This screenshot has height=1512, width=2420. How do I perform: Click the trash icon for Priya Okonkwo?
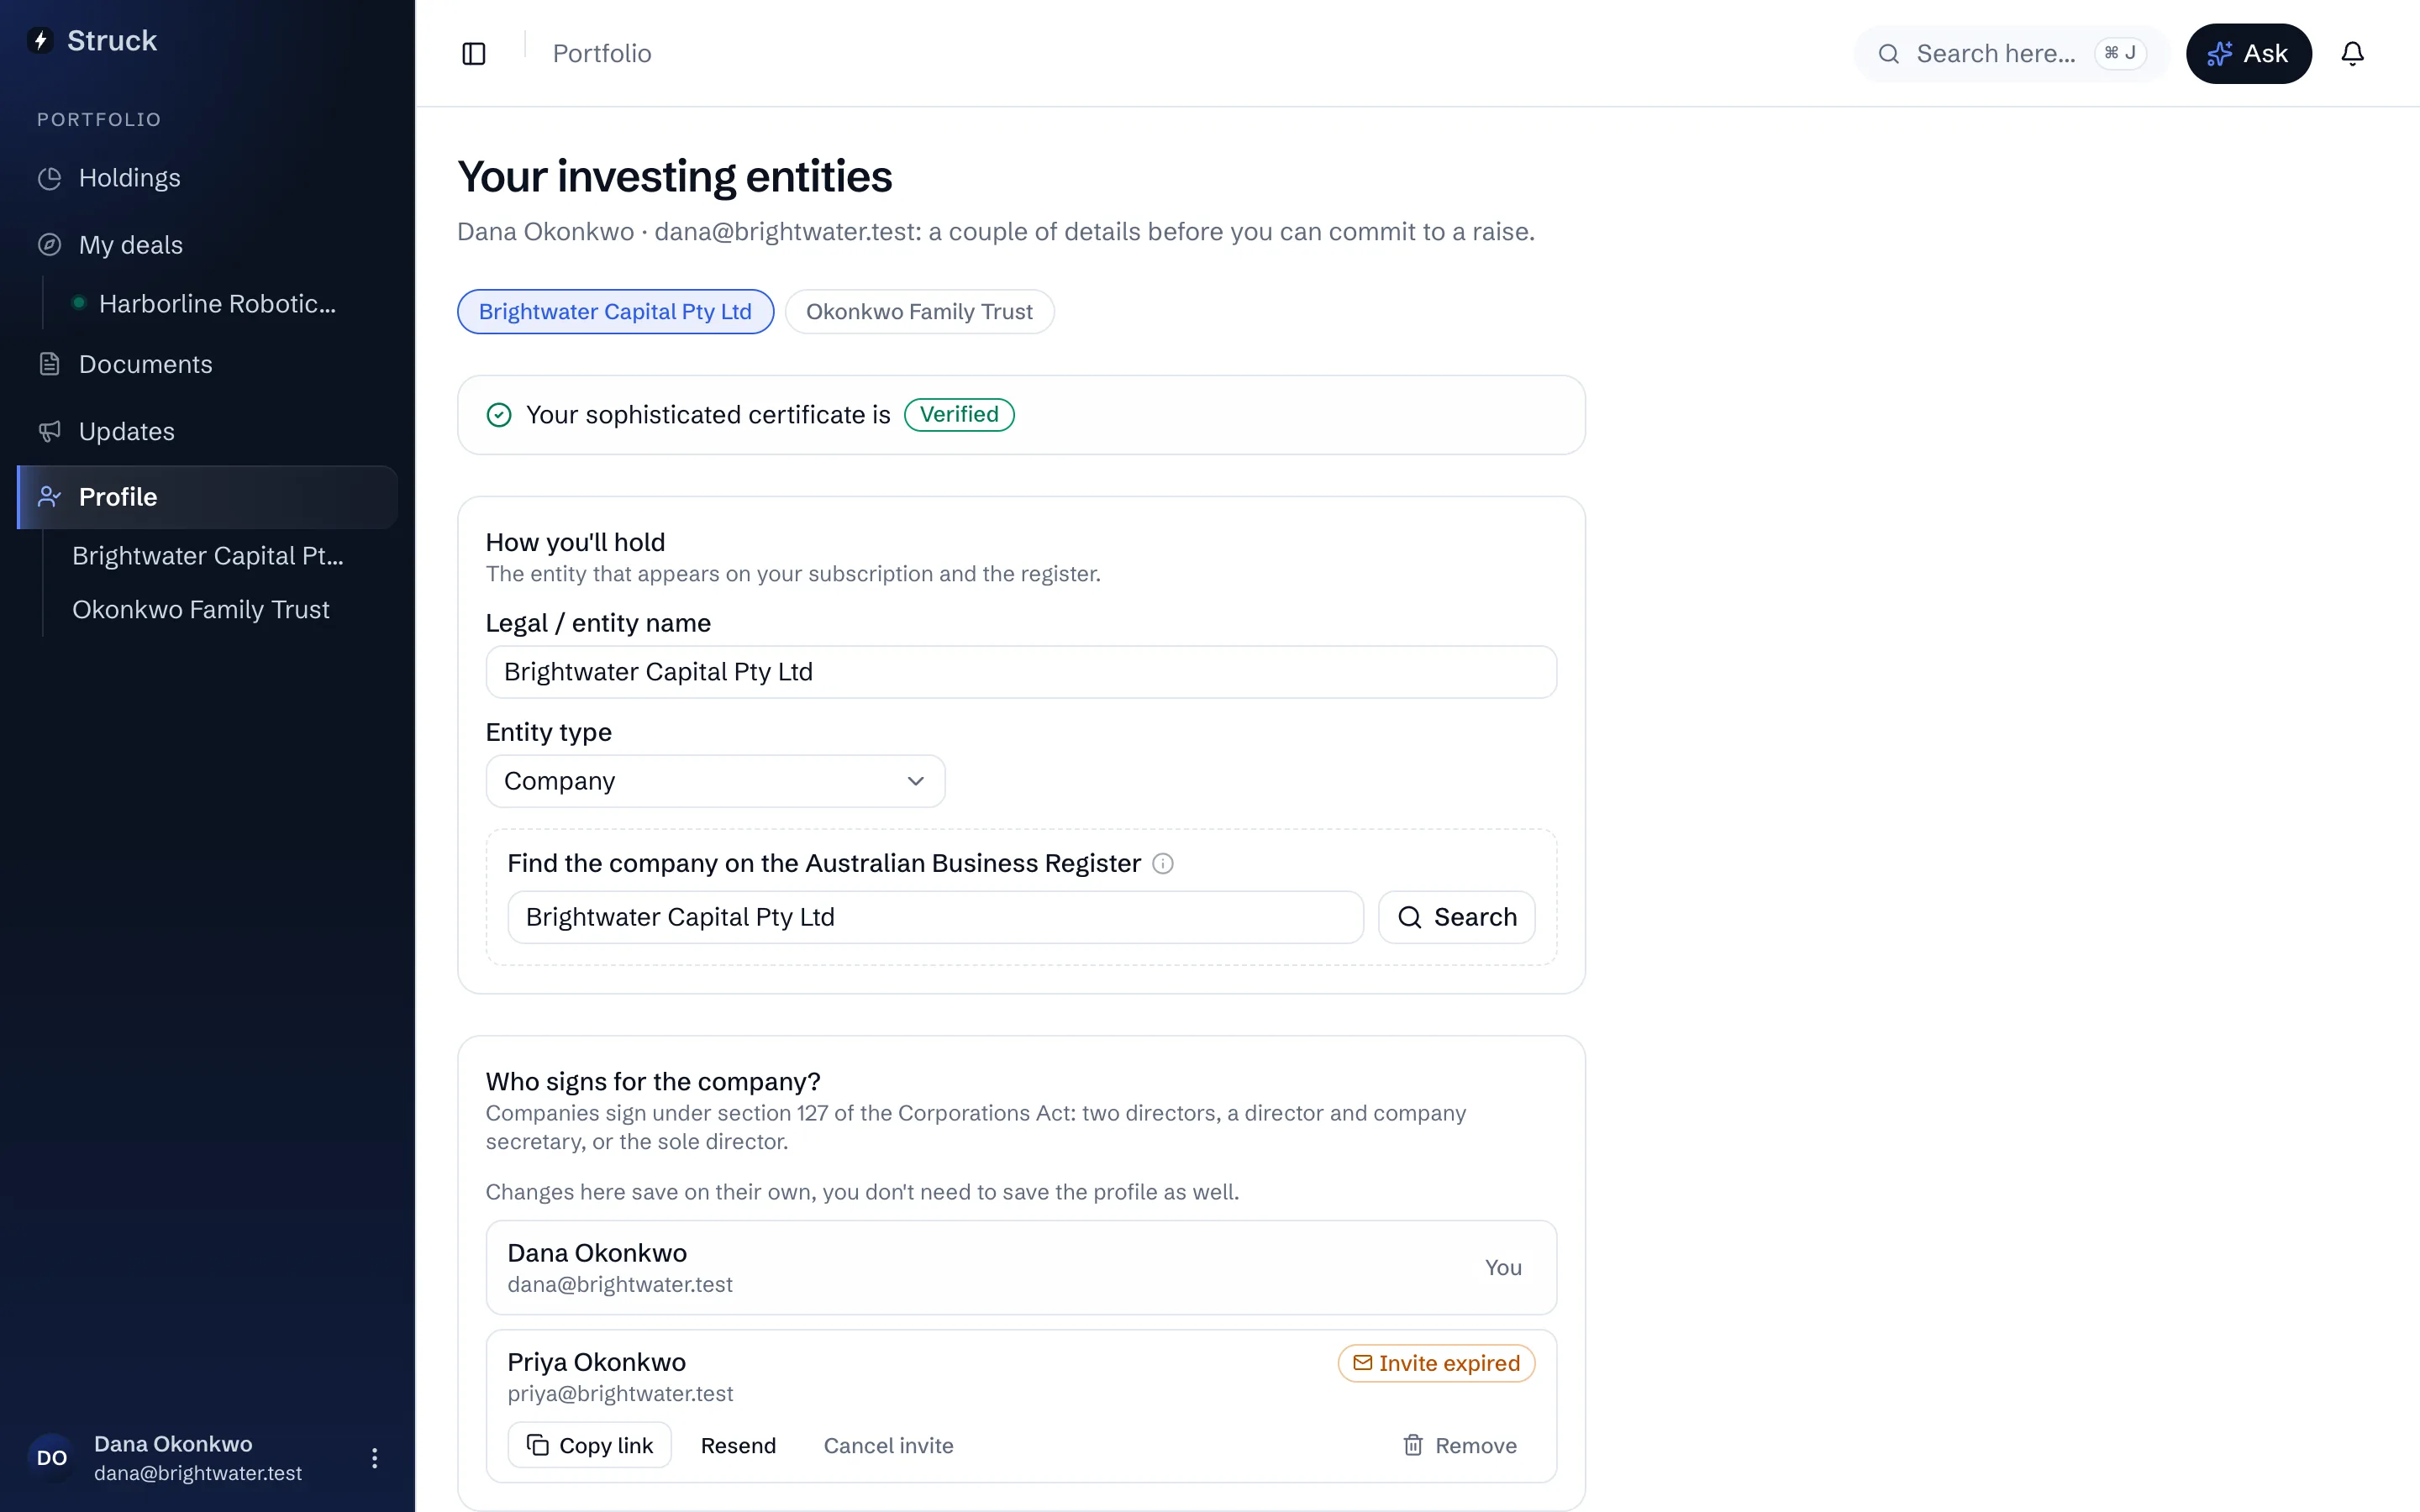pos(1412,1445)
